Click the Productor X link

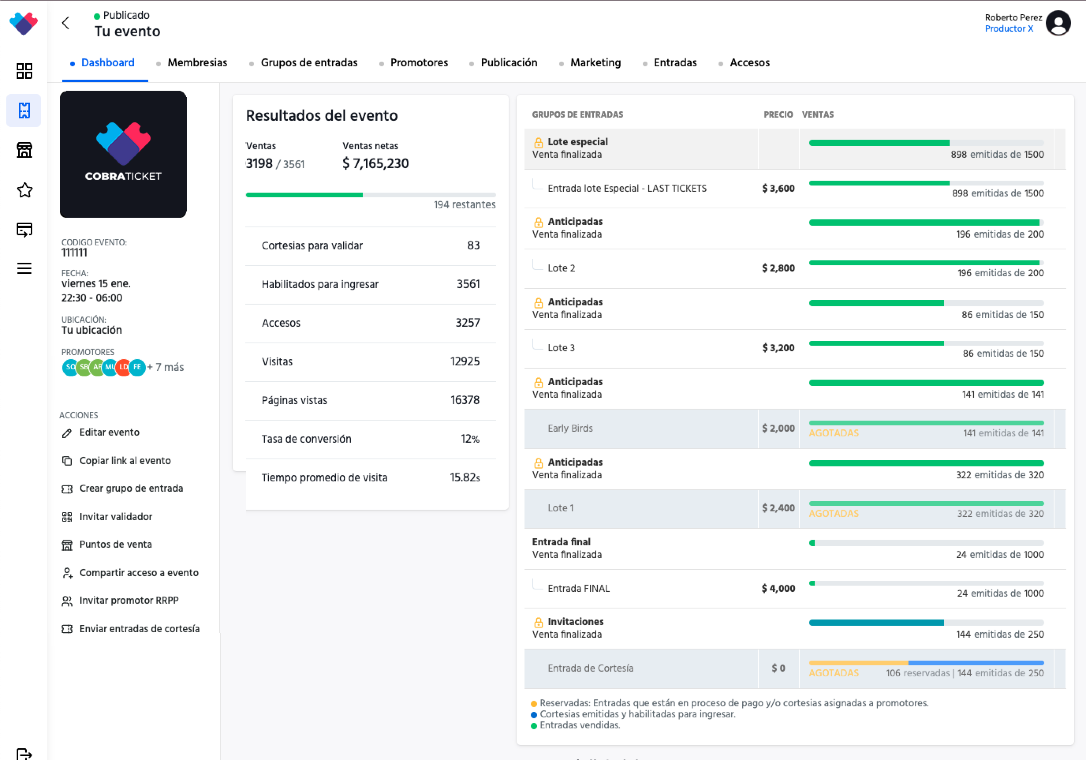tap(1008, 29)
